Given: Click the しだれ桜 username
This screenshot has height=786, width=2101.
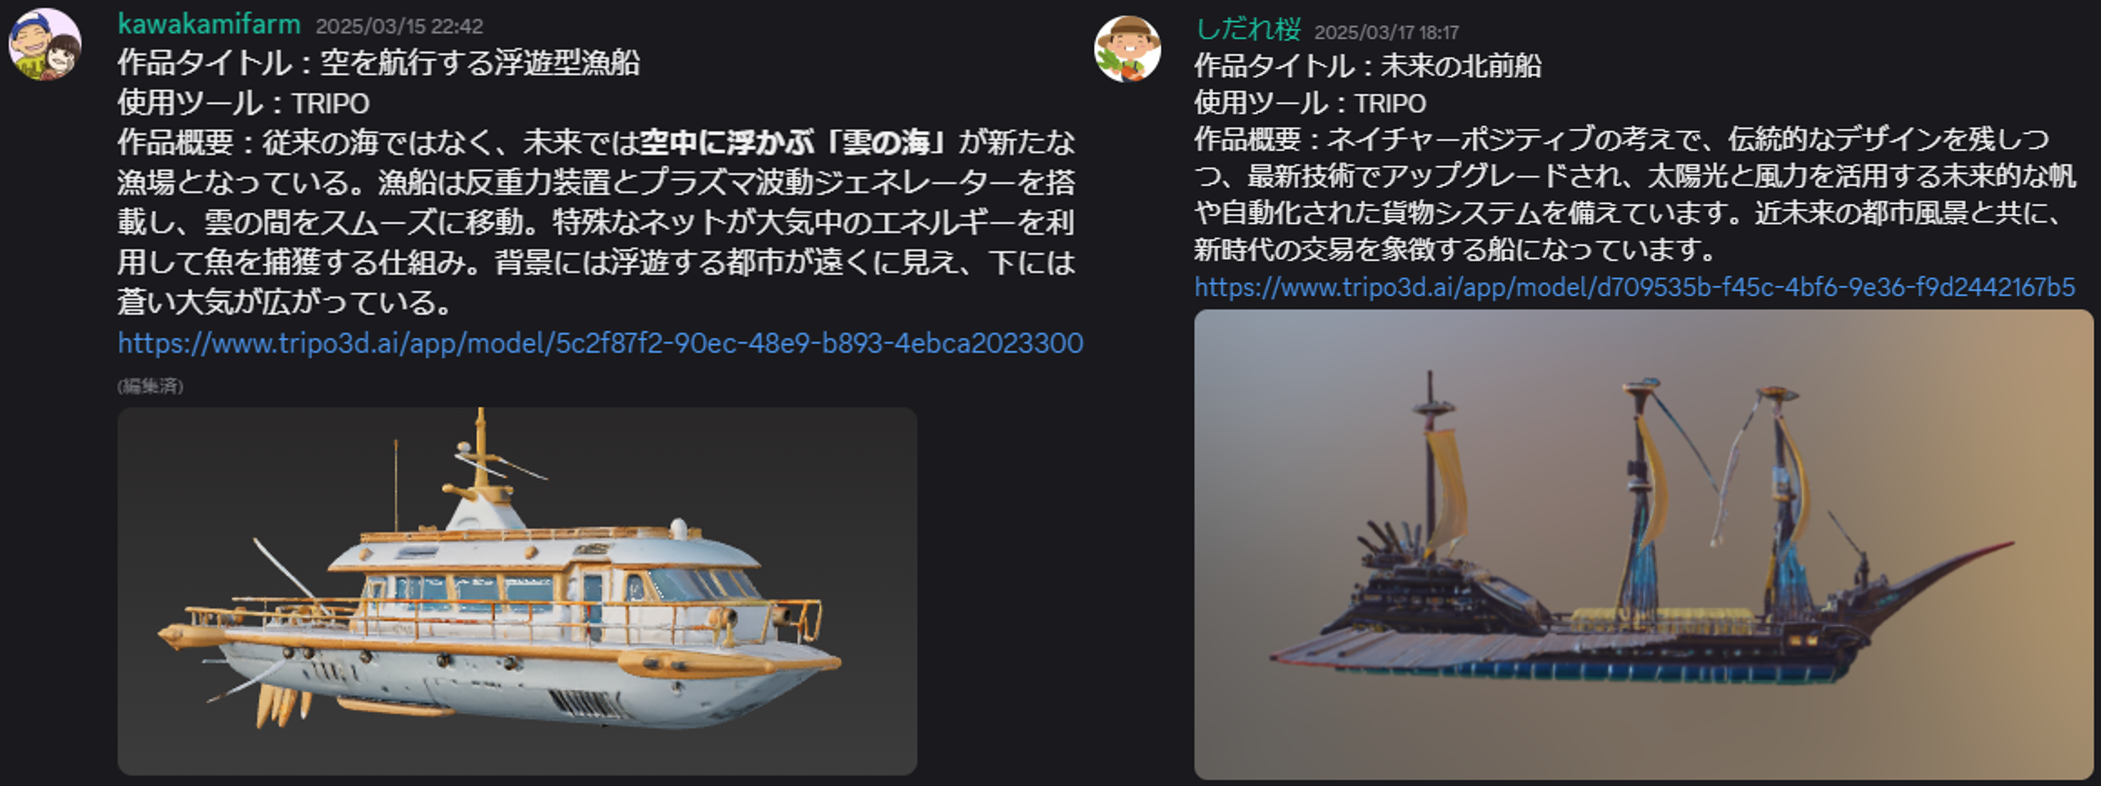Looking at the screenshot, I should 1248,29.
